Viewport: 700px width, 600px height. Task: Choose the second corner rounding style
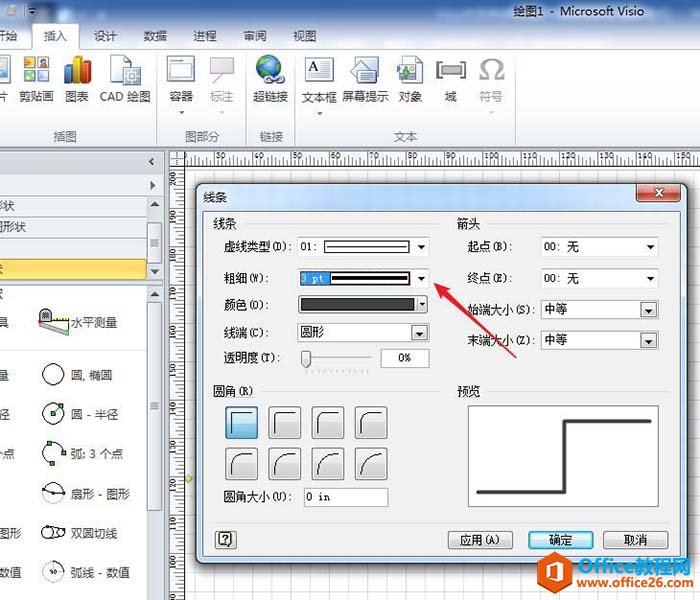pos(285,422)
